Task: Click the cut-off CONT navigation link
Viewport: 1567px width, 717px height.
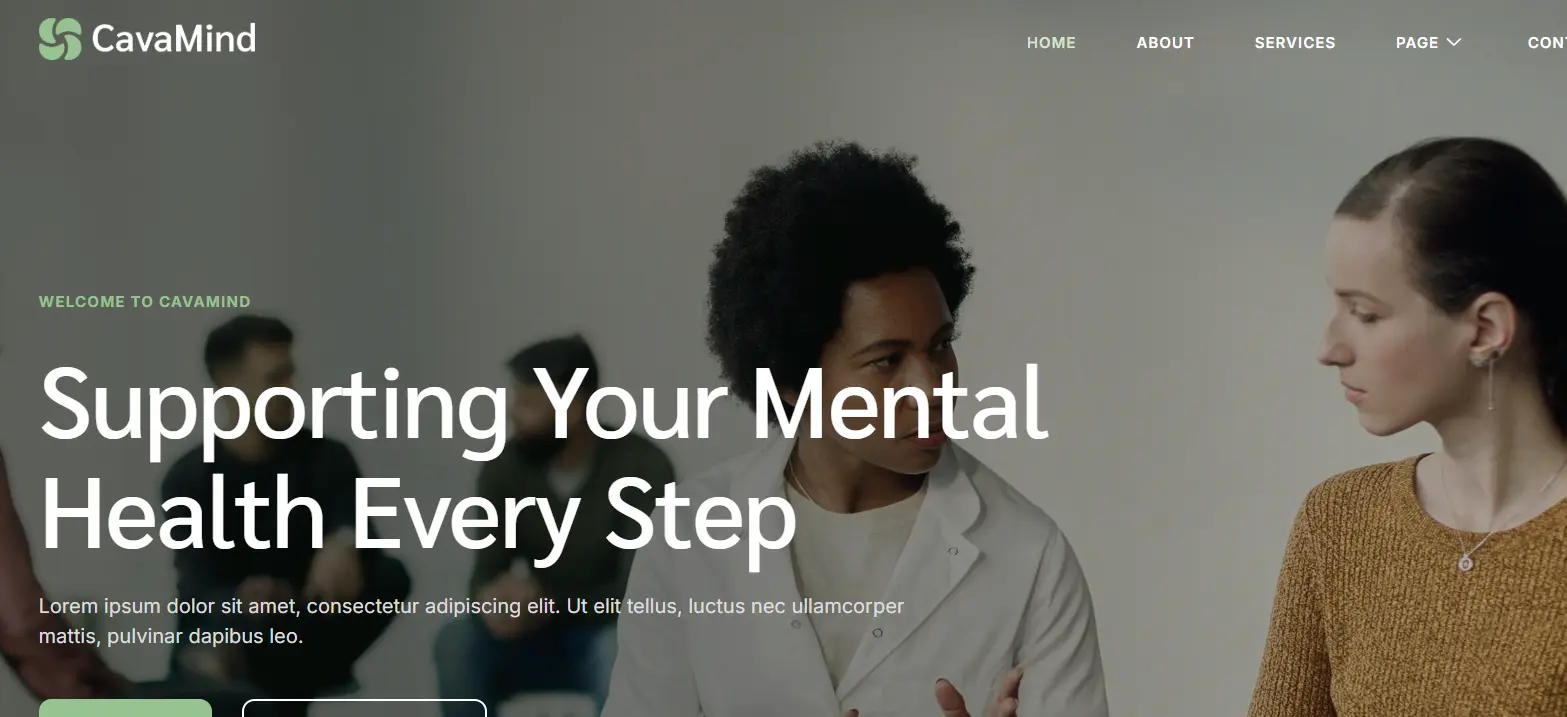Action: tap(1547, 43)
